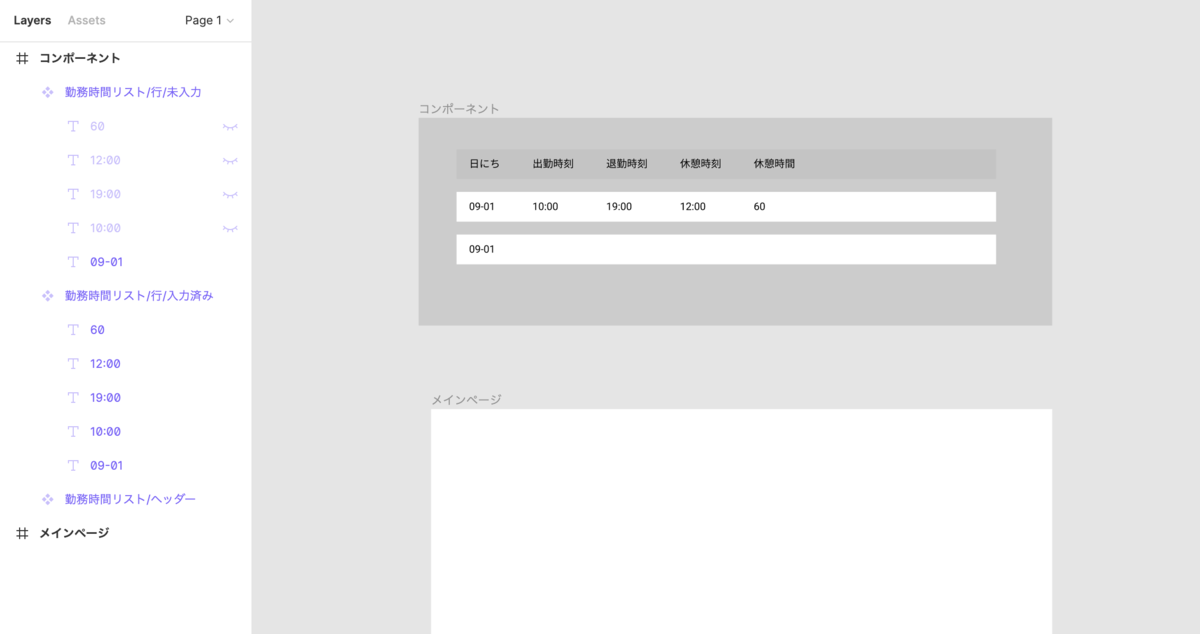Viewport: 1200px width, 634px height.
Task: Click the text layer icon beside 12:00 in 入力済み
Action: [72, 363]
